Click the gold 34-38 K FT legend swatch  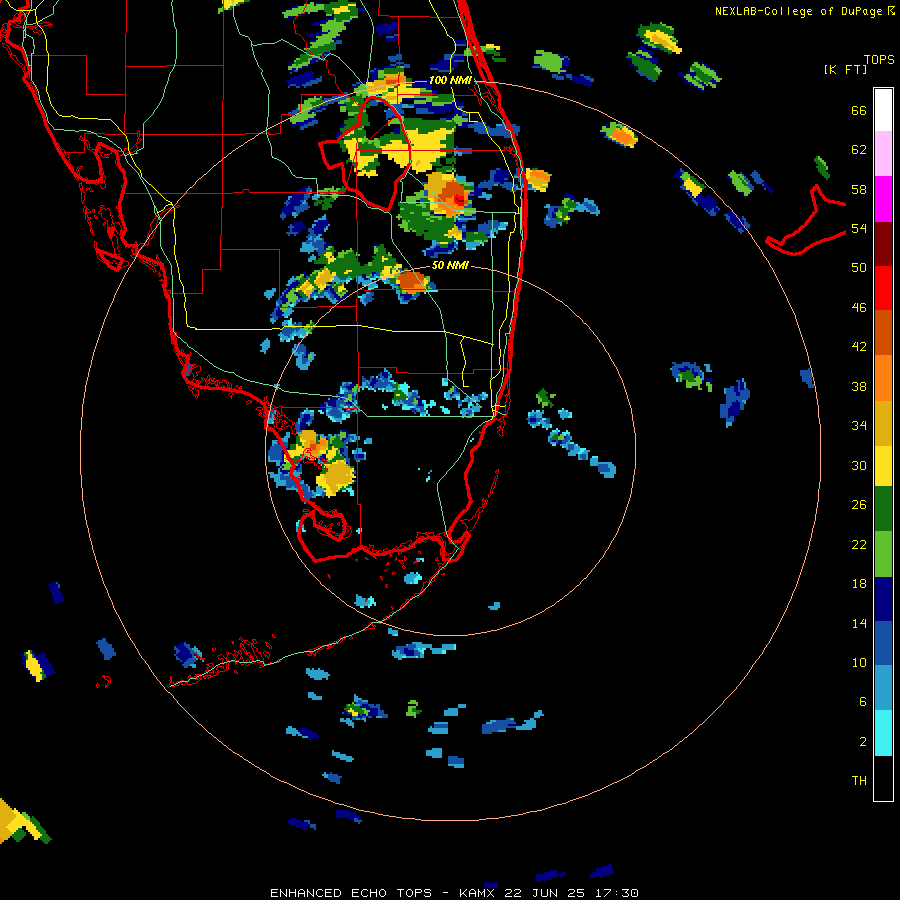tap(883, 422)
